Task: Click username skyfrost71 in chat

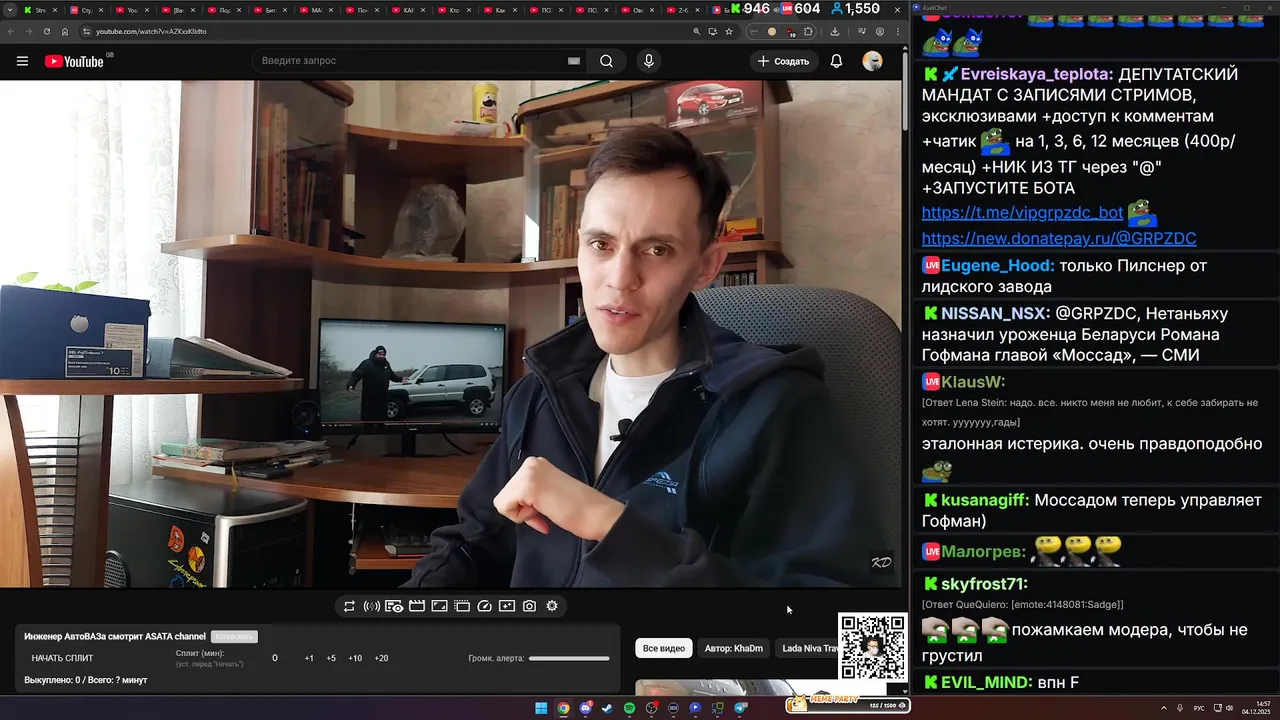Action: (984, 584)
